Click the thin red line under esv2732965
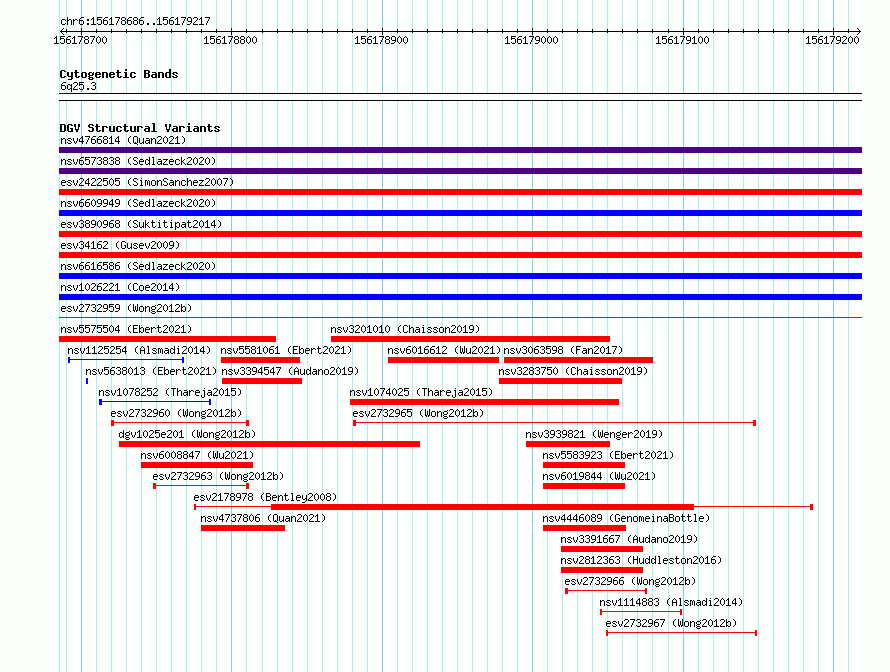 coord(554,423)
